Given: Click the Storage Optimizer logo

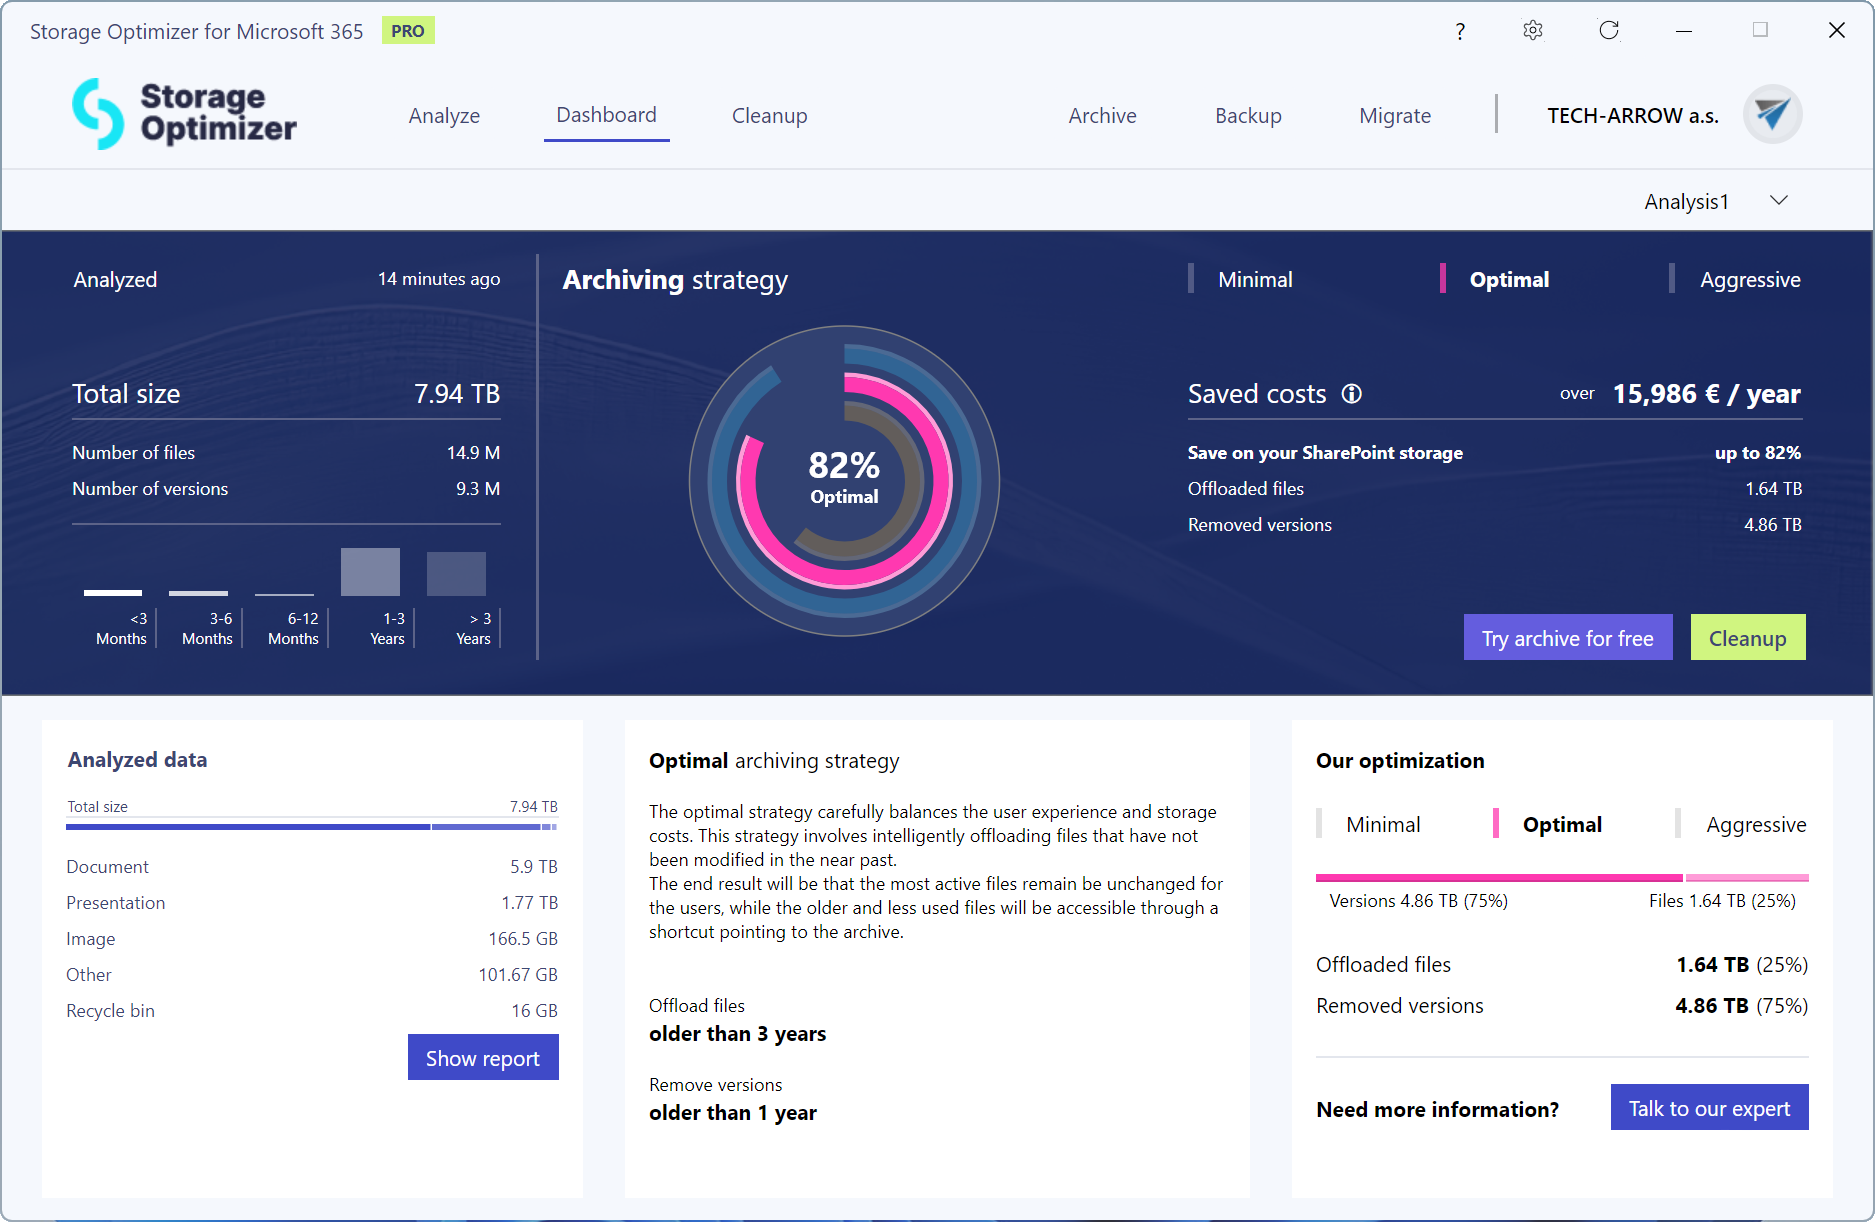Looking at the screenshot, I should [x=184, y=114].
